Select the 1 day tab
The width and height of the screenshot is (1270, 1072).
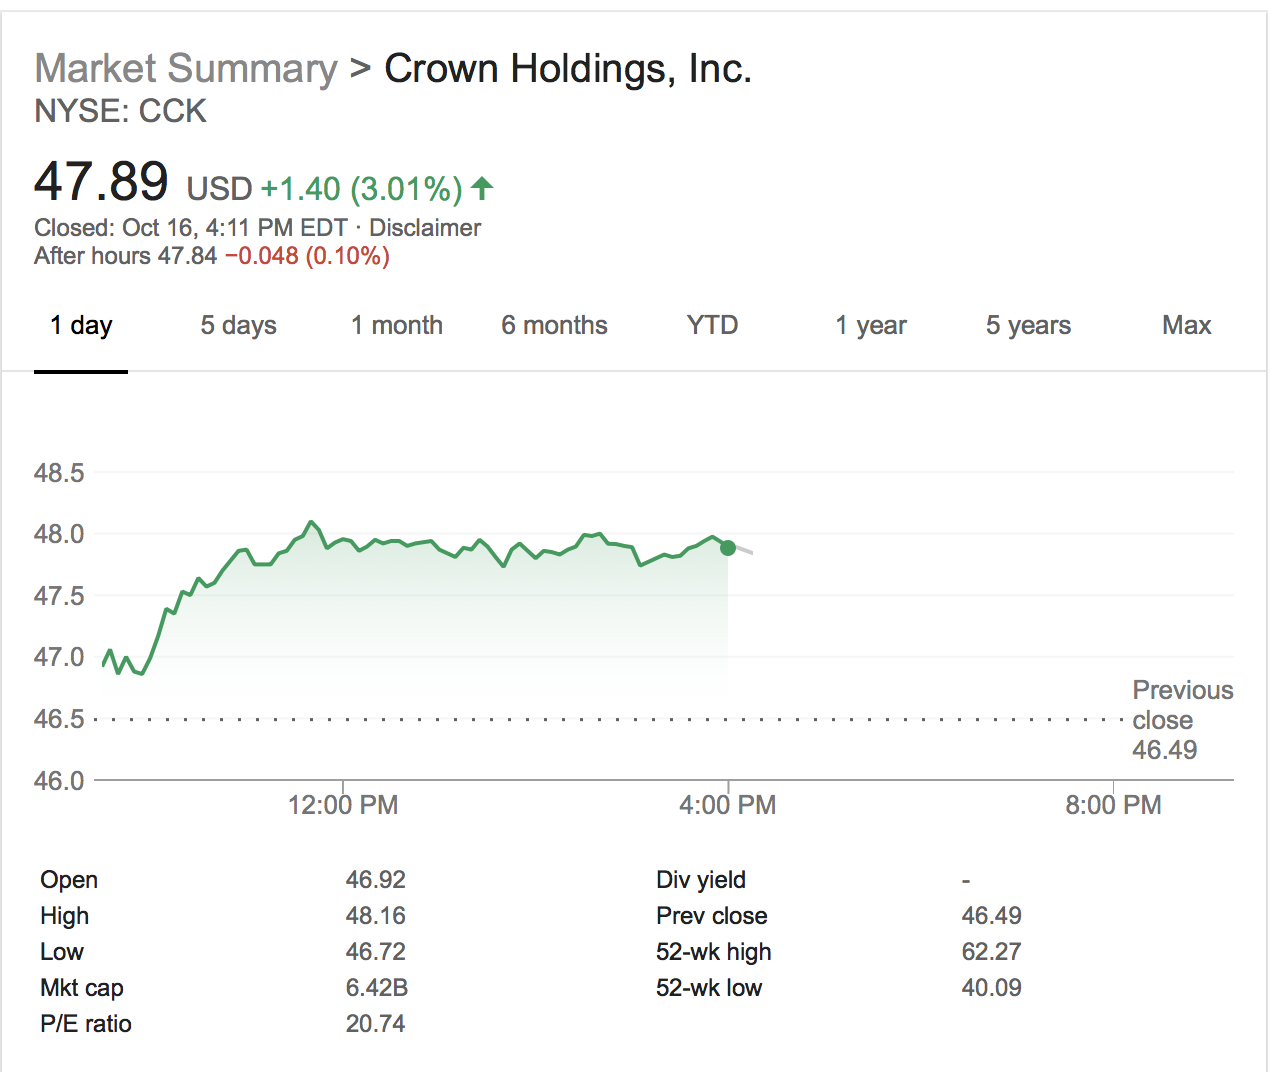click(80, 325)
